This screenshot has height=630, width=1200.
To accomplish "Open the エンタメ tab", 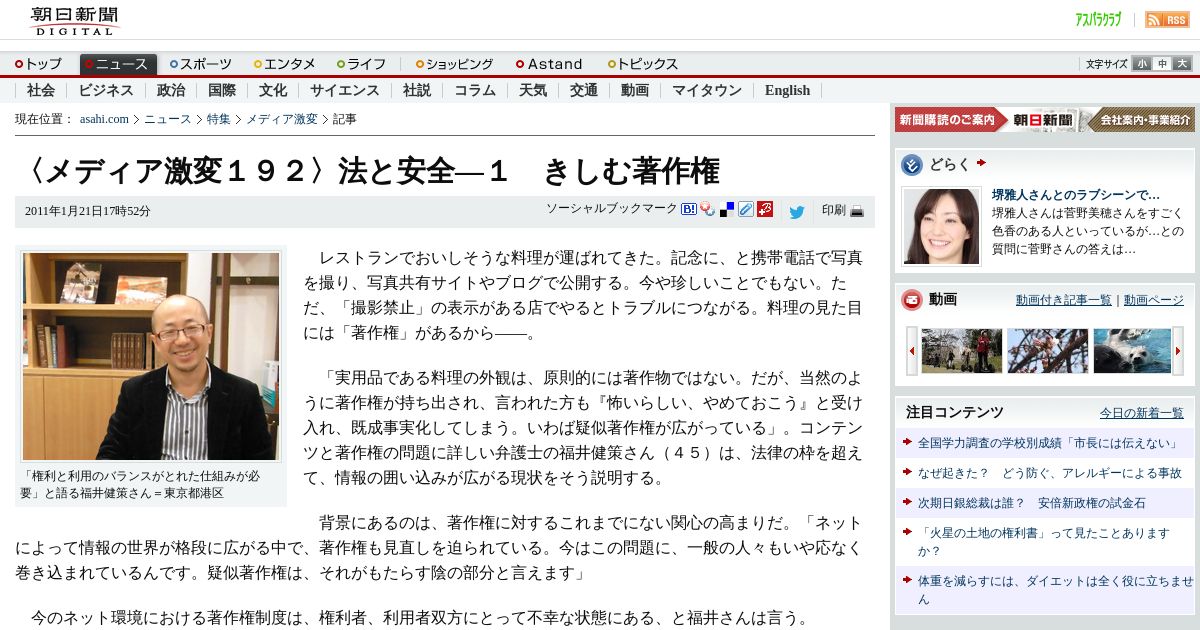I will click(285, 64).
